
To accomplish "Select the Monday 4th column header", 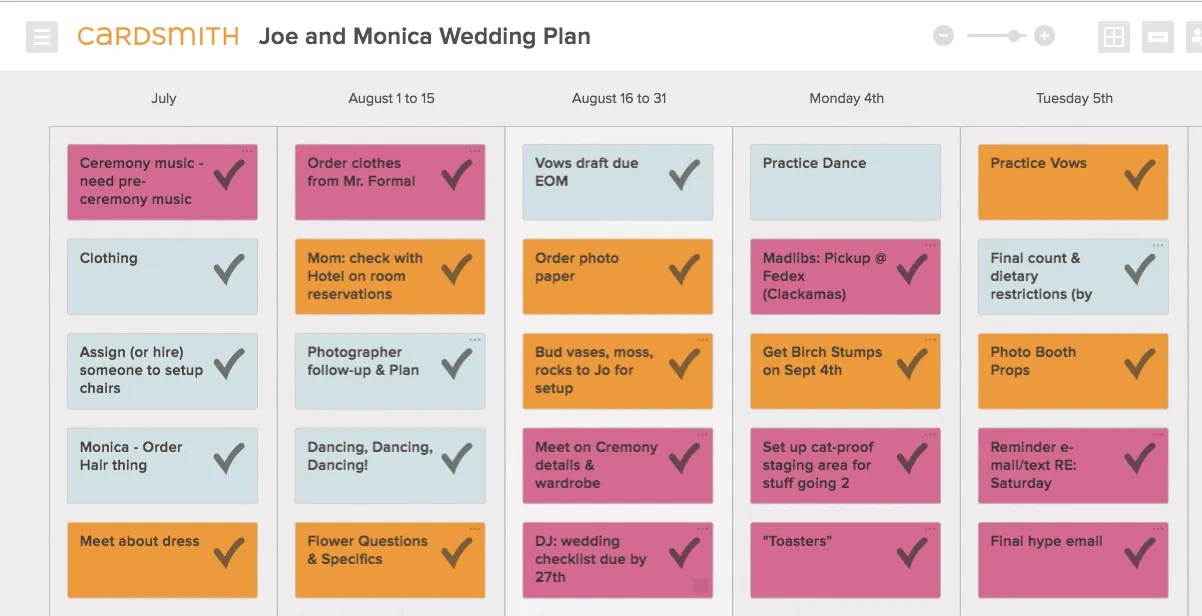I will click(x=846, y=98).
